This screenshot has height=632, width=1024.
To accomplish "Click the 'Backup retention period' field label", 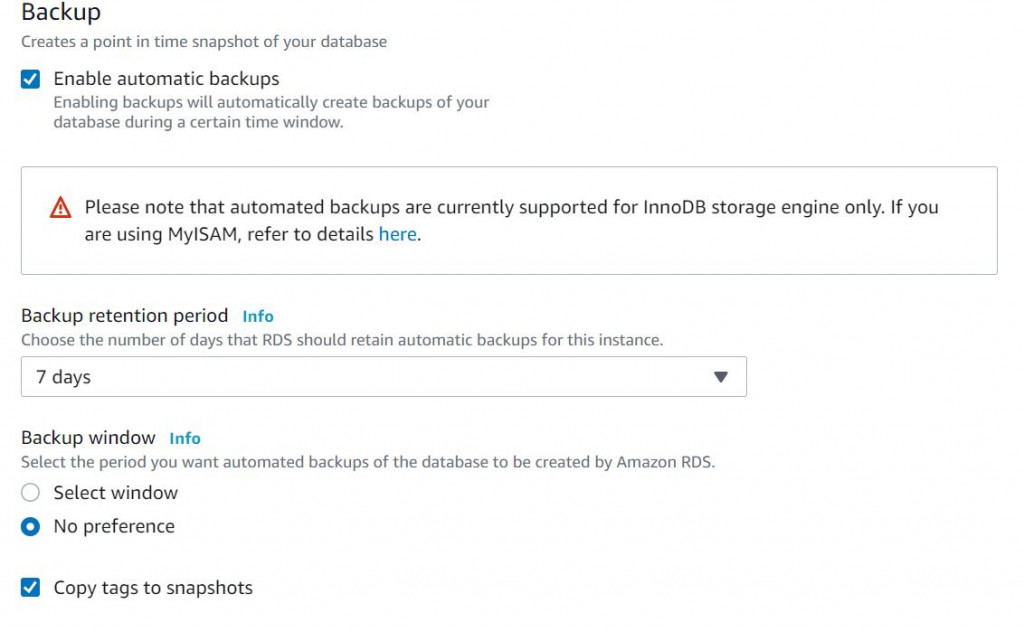I will tap(125, 316).
